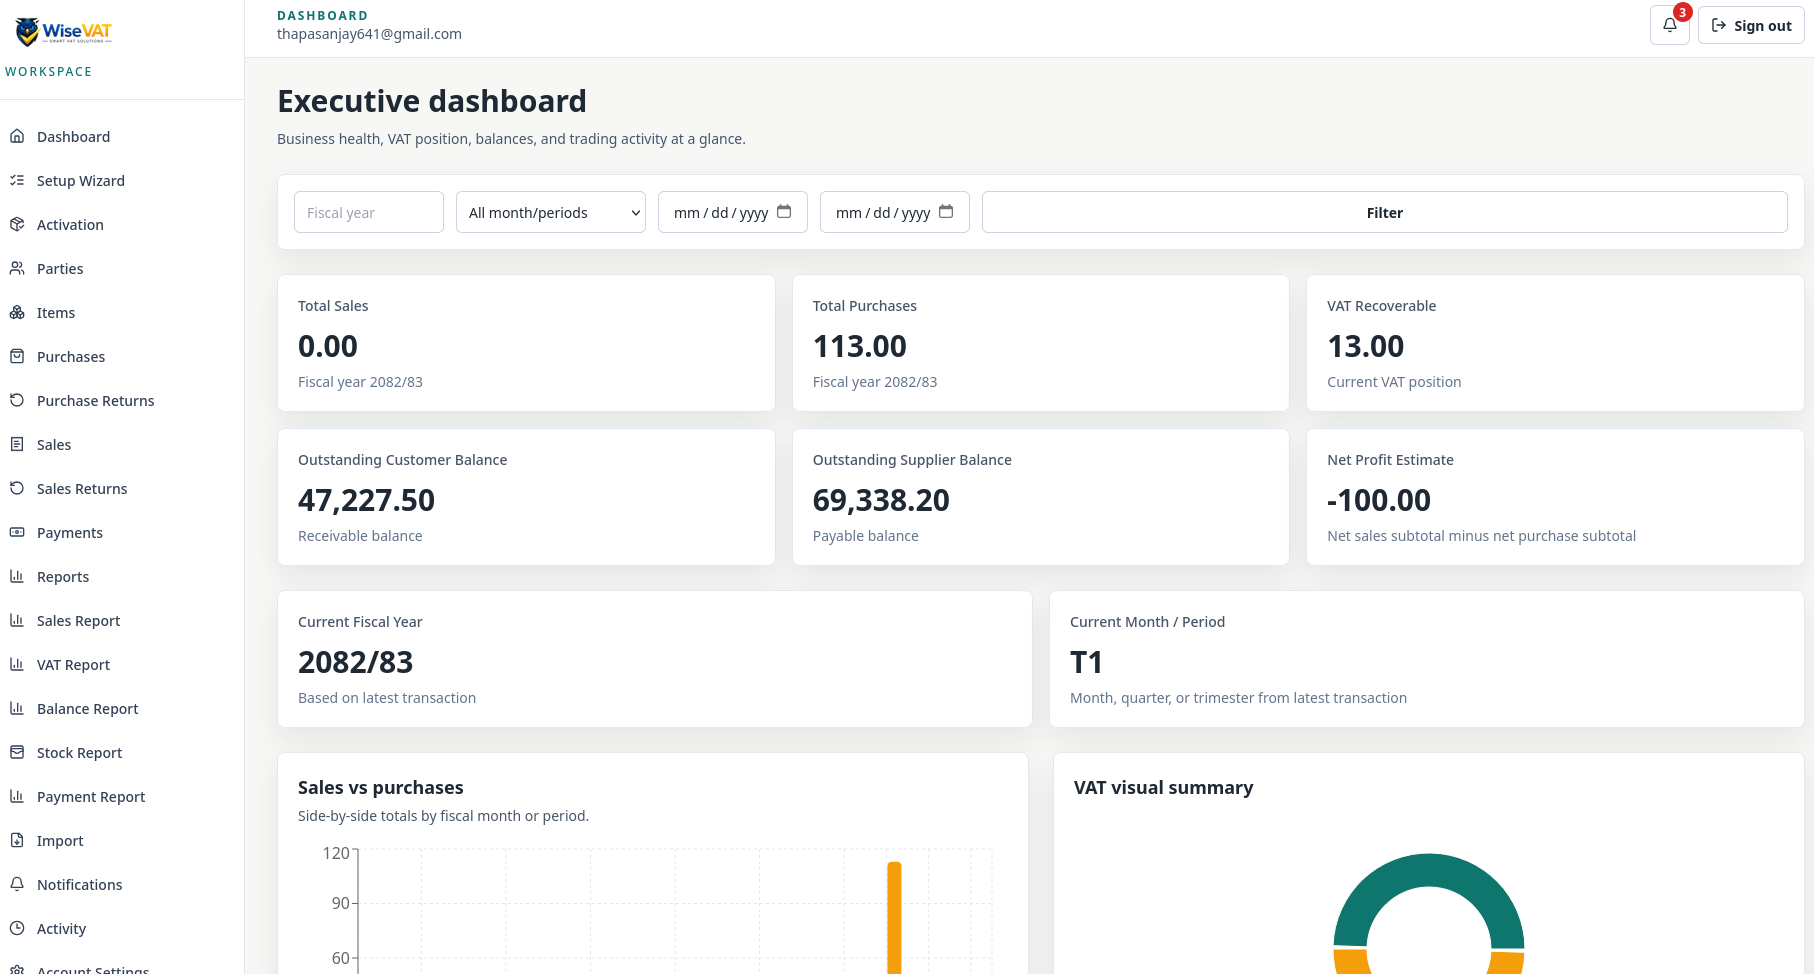
Task: Click Current Month / Period value T1
Action: [x=1086, y=662]
